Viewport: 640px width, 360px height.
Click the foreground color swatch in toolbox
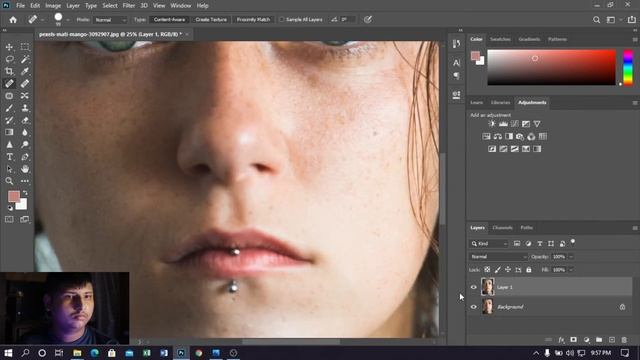[x=13, y=196]
